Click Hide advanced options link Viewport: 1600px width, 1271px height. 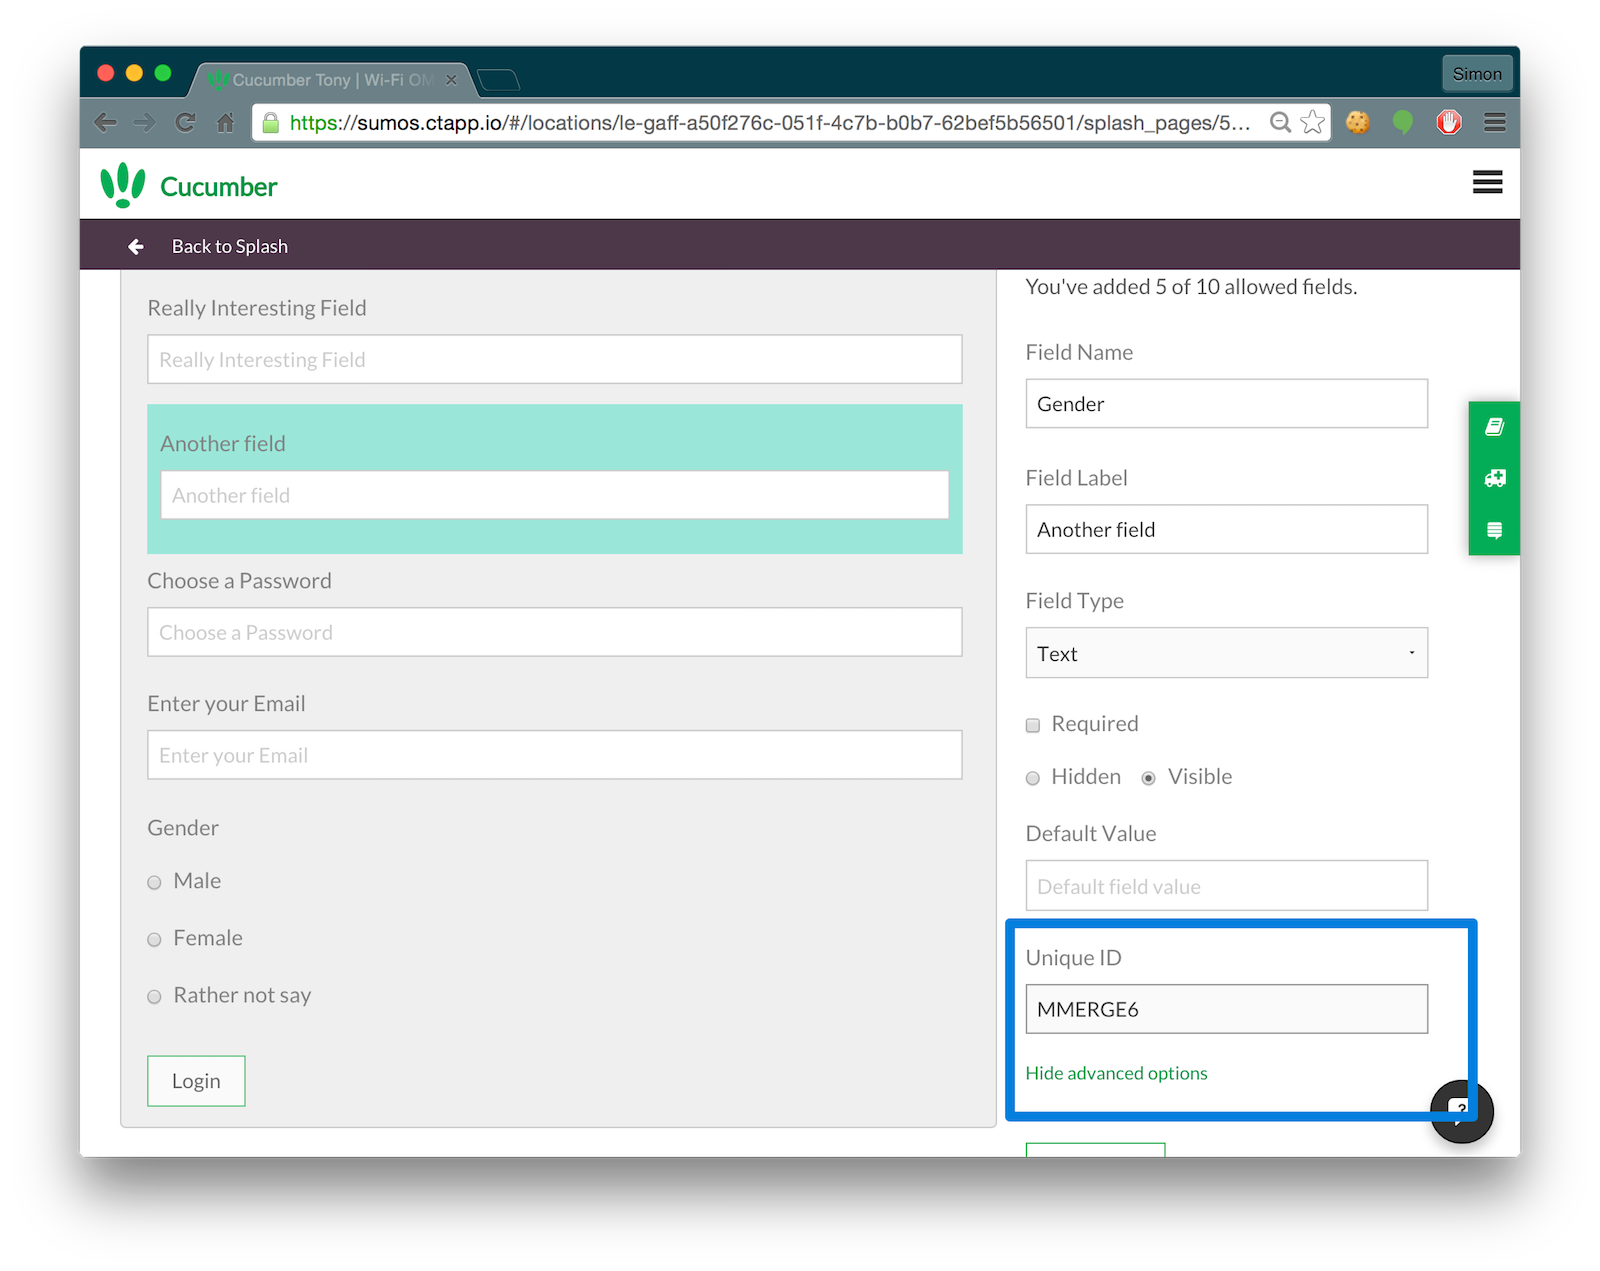(1116, 1073)
